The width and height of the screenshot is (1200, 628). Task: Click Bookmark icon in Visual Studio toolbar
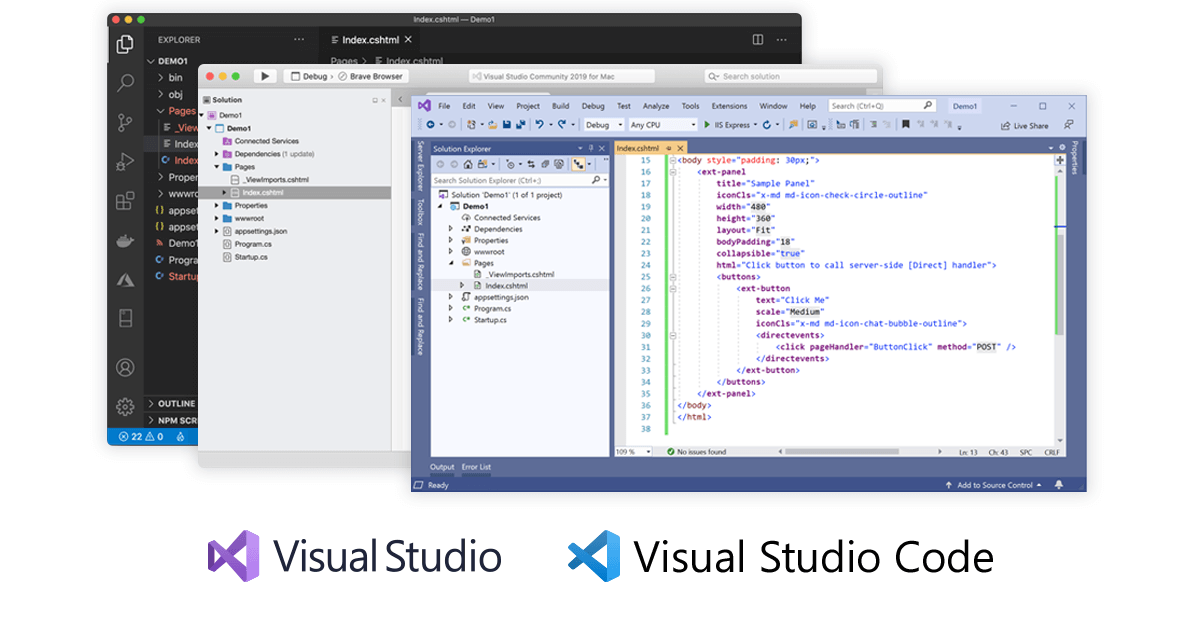(905, 124)
